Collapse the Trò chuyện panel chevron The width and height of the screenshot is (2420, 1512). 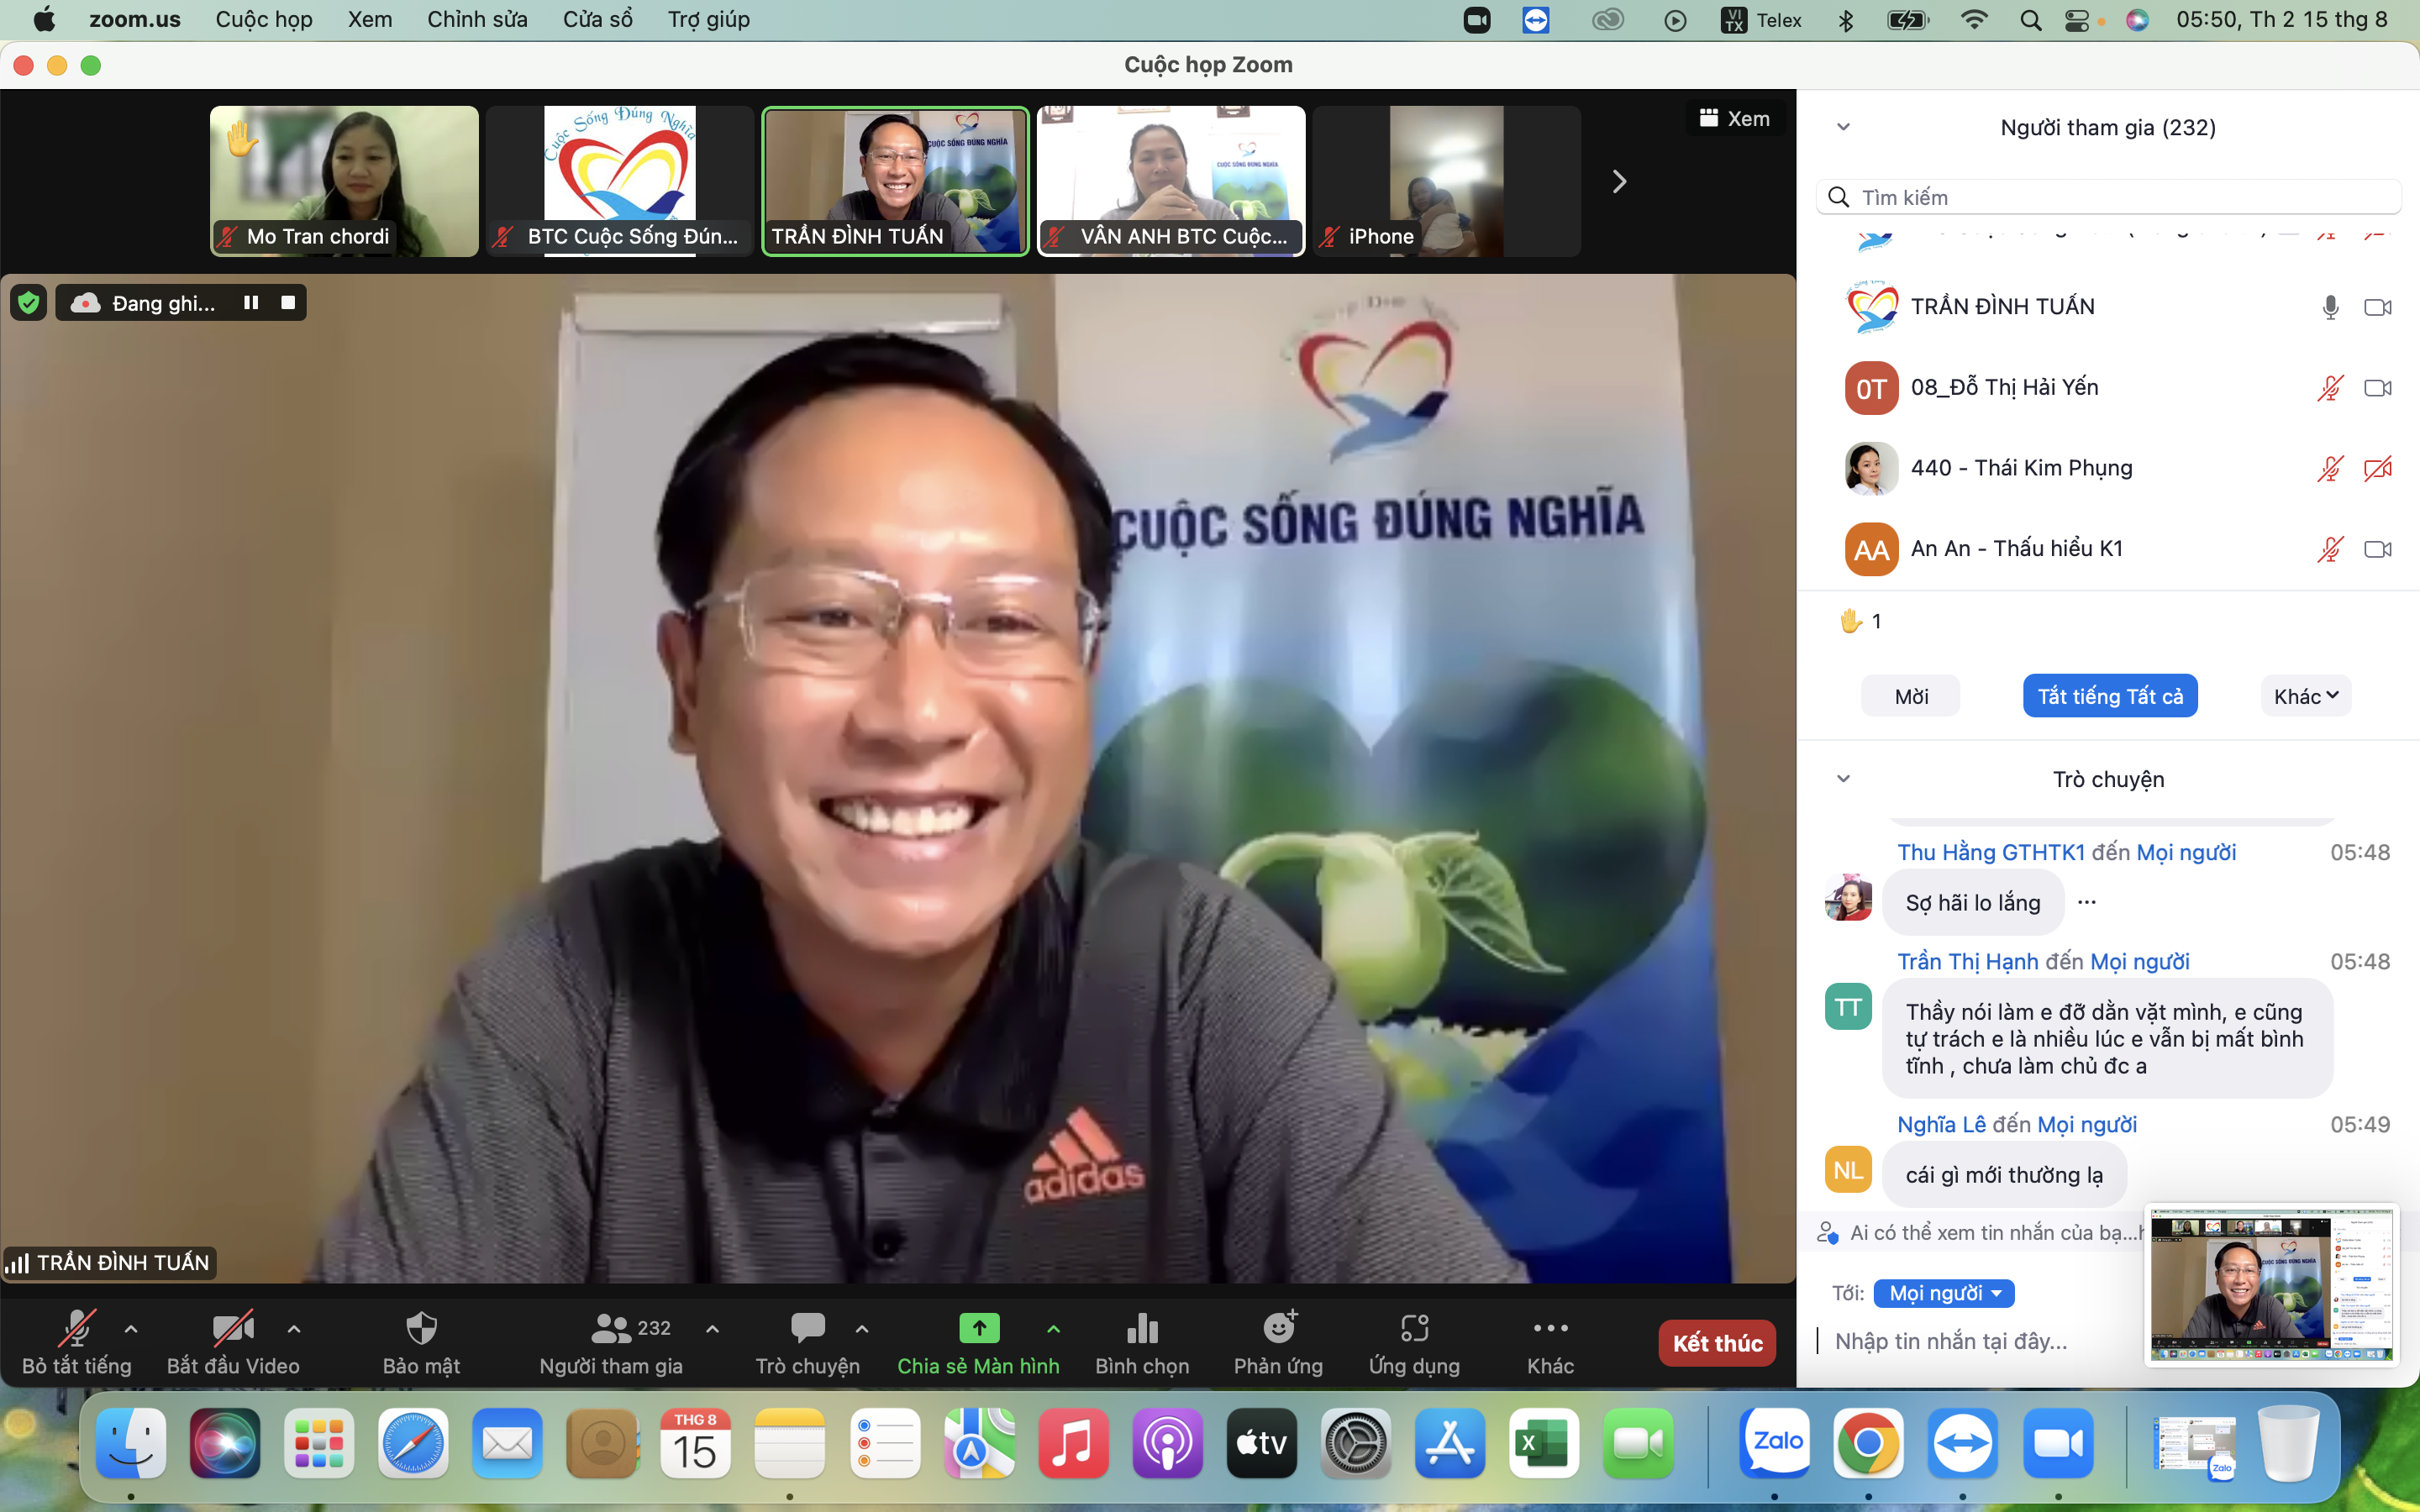(x=1843, y=779)
